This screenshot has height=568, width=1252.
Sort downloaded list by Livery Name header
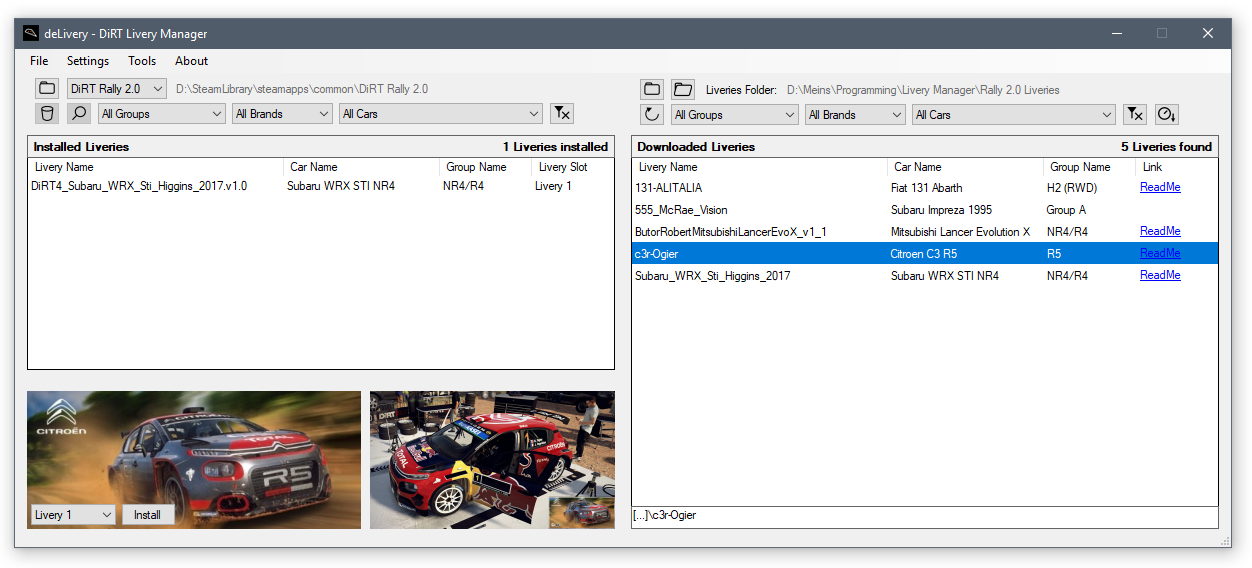tap(759, 167)
